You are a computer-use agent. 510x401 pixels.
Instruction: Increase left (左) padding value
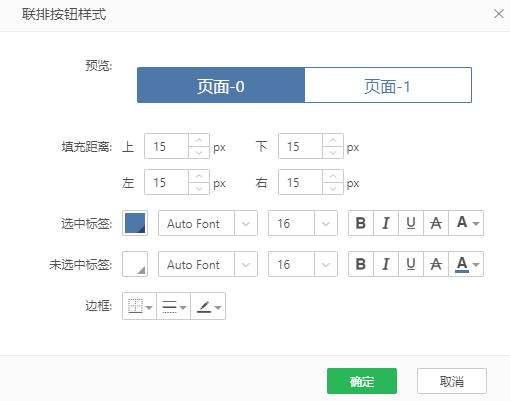click(x=199, y=176)
